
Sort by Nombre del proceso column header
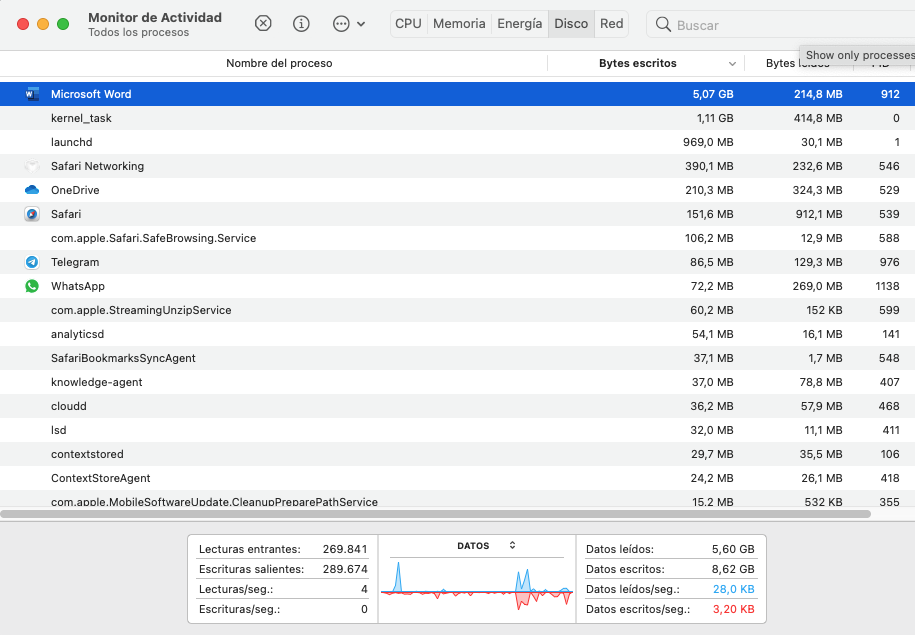(279, 63)
